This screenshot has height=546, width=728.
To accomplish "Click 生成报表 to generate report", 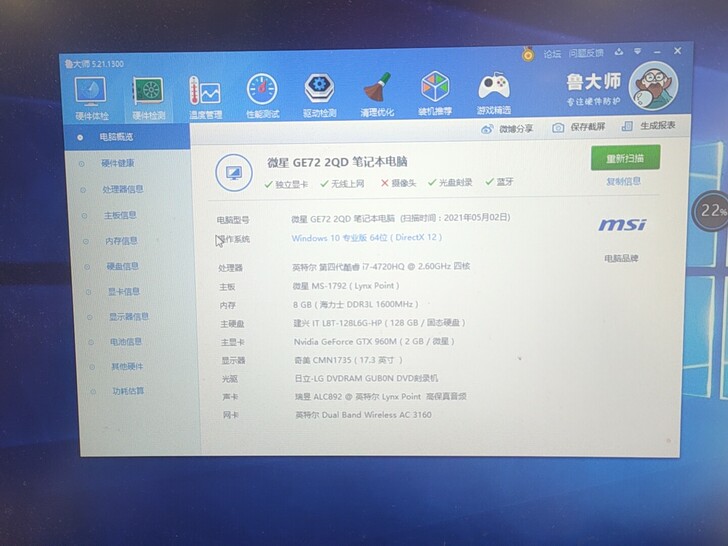I will coord(649,126).
